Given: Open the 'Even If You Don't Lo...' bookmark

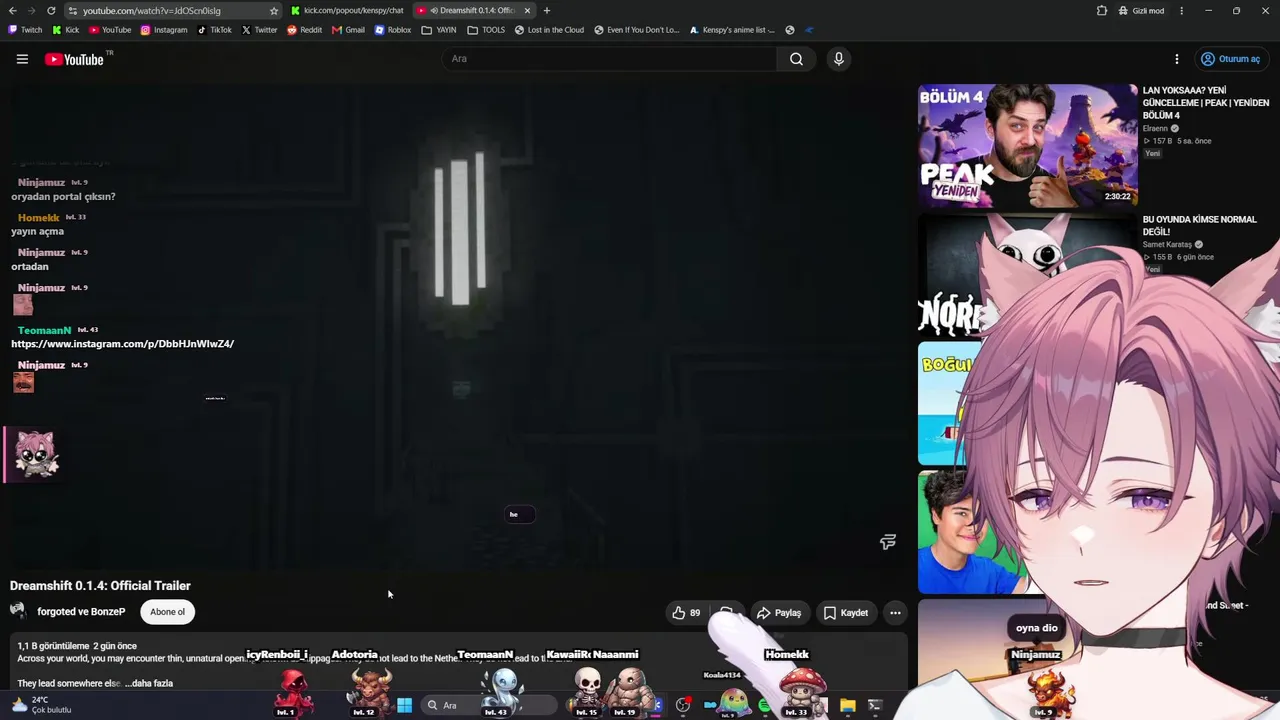Looking at the screenshot, I should 636,30.
